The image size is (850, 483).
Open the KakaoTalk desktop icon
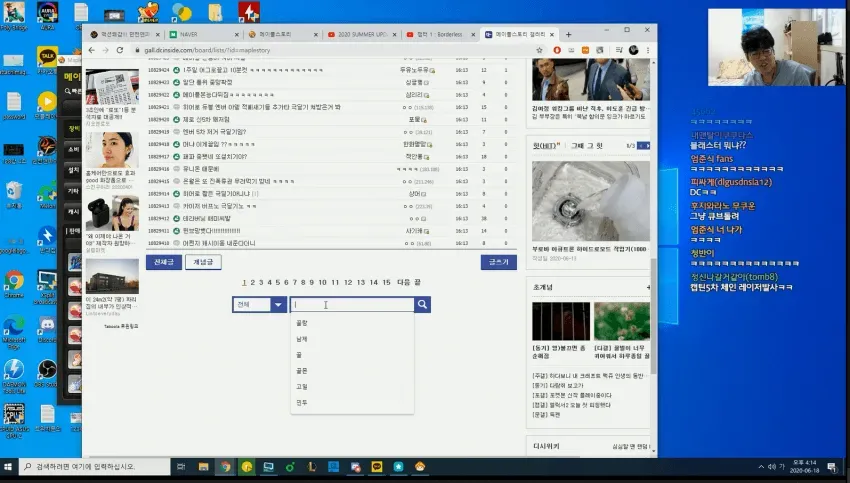47,60
